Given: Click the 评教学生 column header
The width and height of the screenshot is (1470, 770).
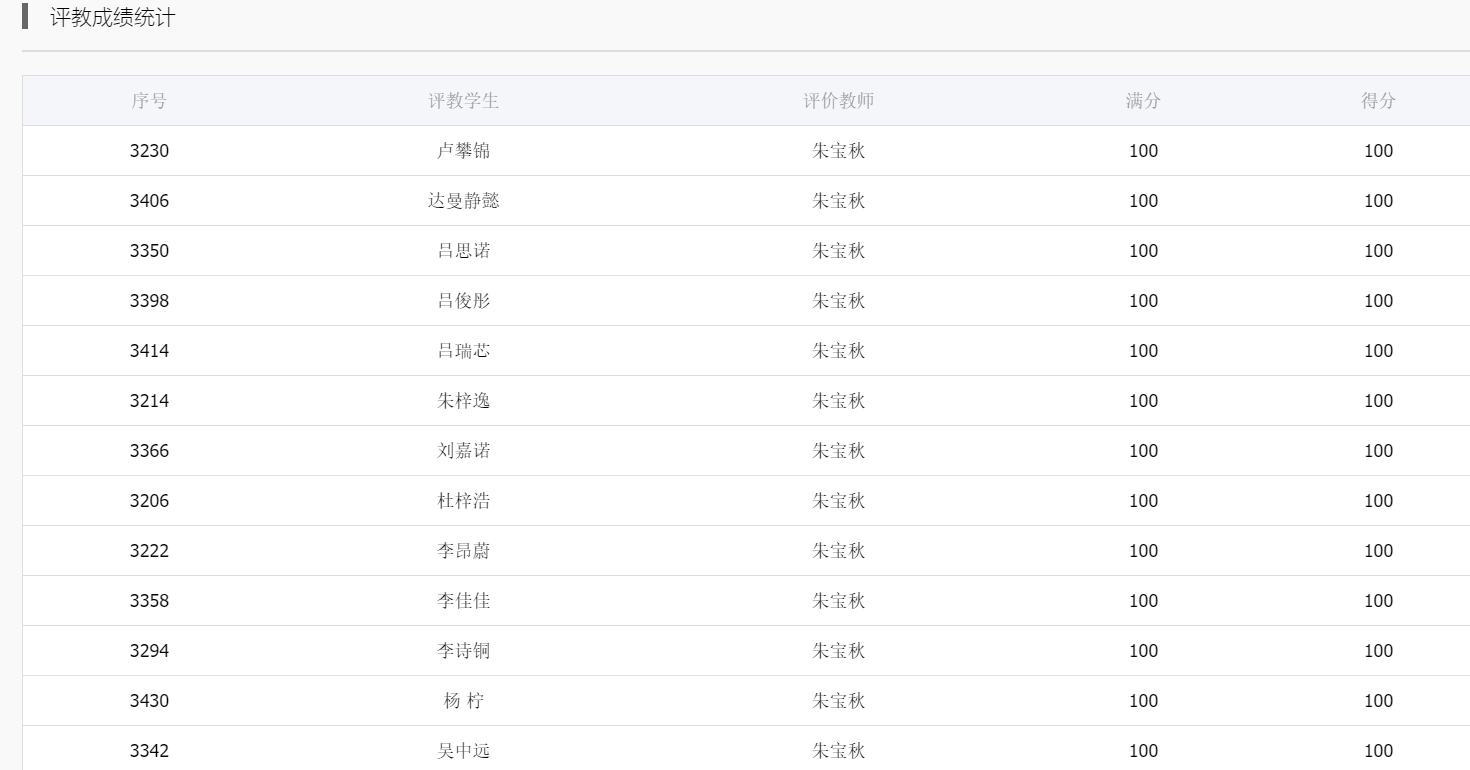Looking at the screenshot, I should click(x=463, y=101).
